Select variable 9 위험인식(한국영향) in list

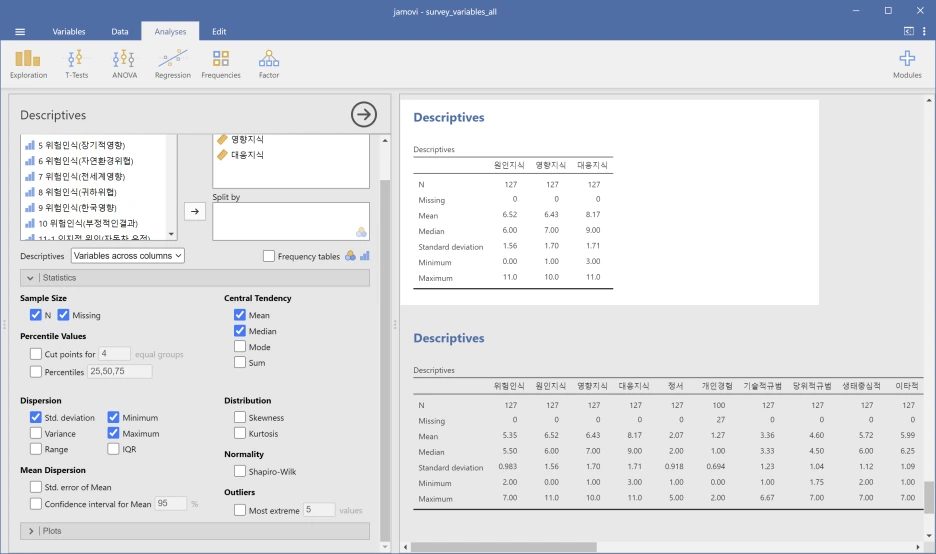click(77, 208)
